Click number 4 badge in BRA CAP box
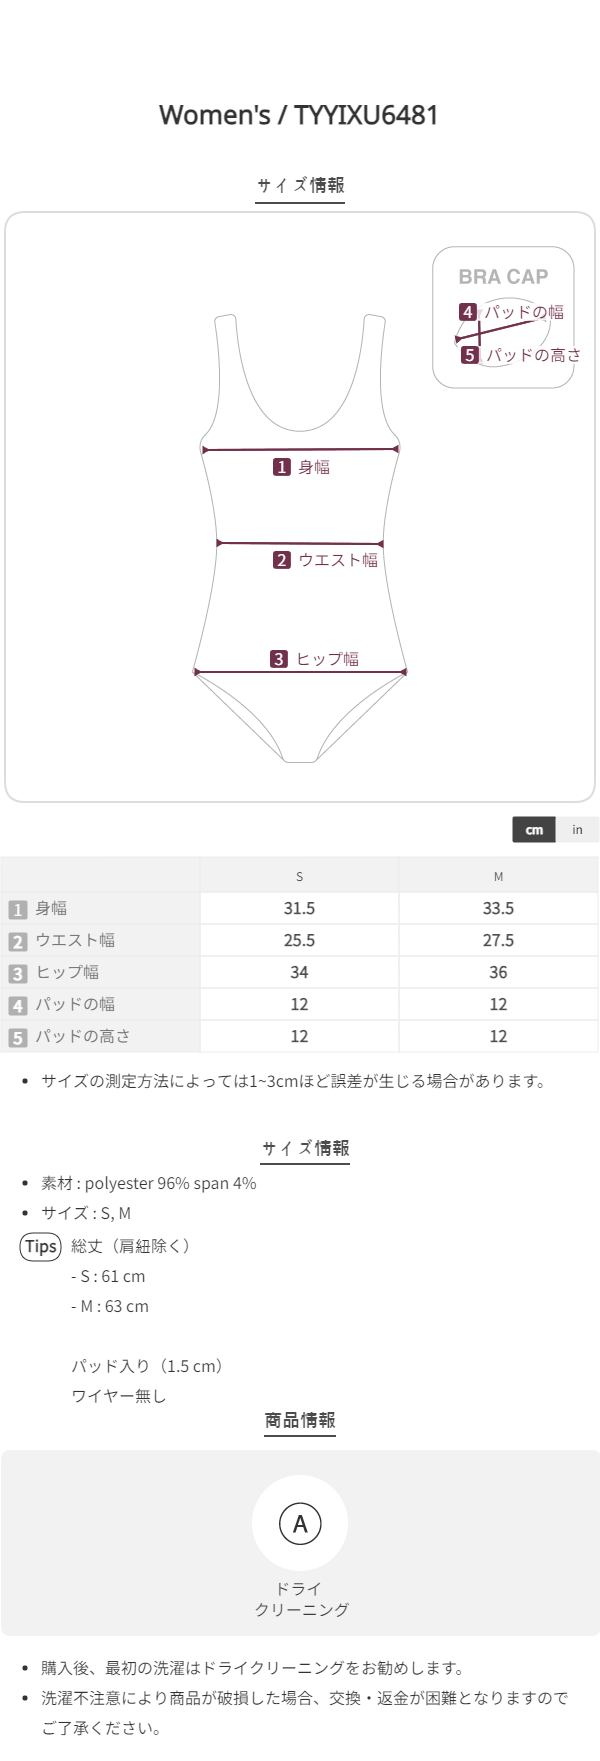Viewport: 600px width, 1761px height. point(467,312)
